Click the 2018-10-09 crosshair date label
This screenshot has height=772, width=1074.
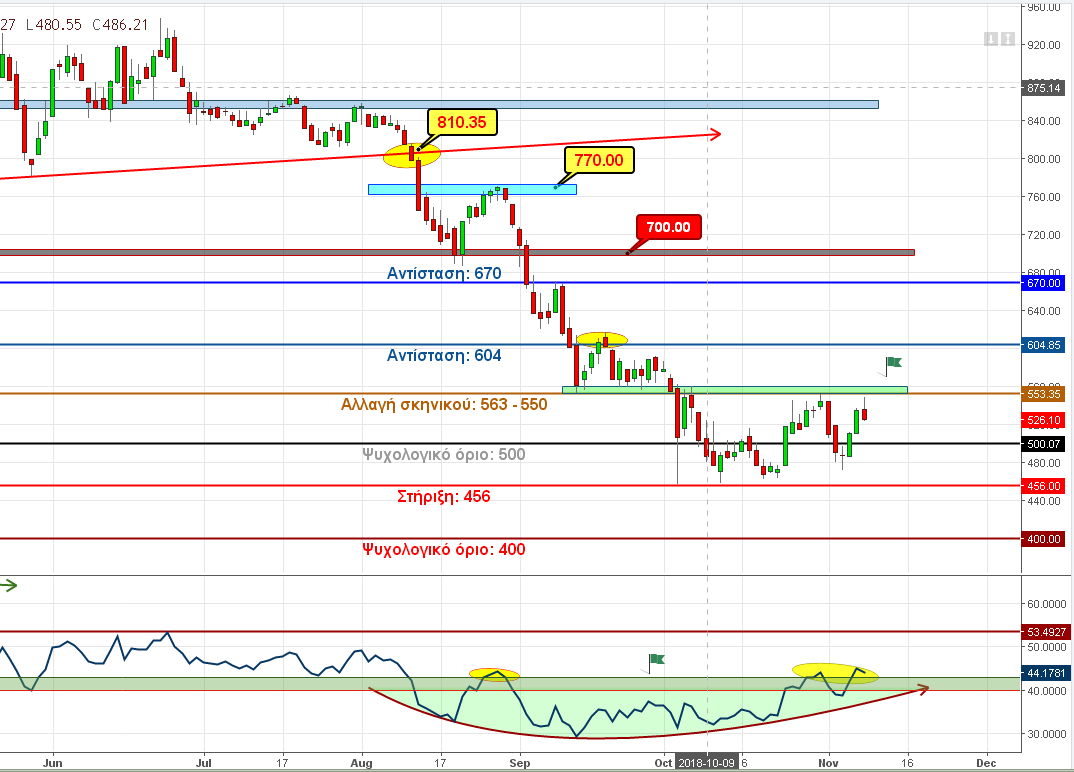tap(706, 763)
